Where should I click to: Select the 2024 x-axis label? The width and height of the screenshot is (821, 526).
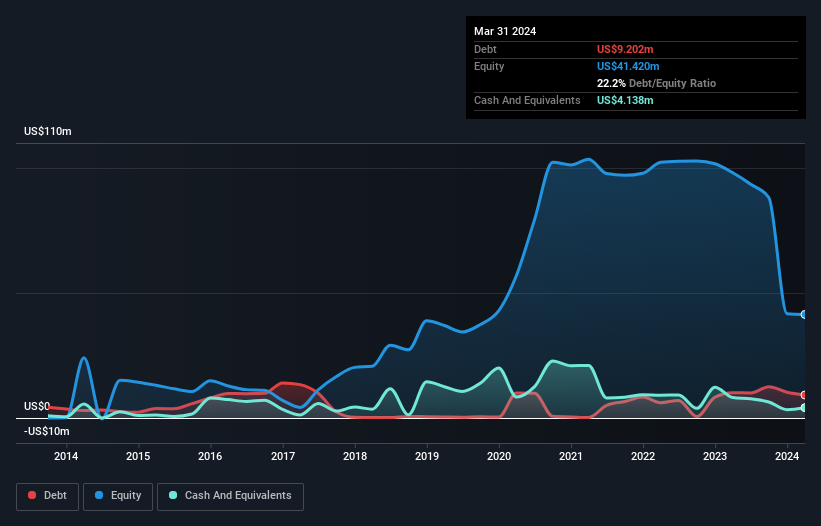[x=787, y=456]
